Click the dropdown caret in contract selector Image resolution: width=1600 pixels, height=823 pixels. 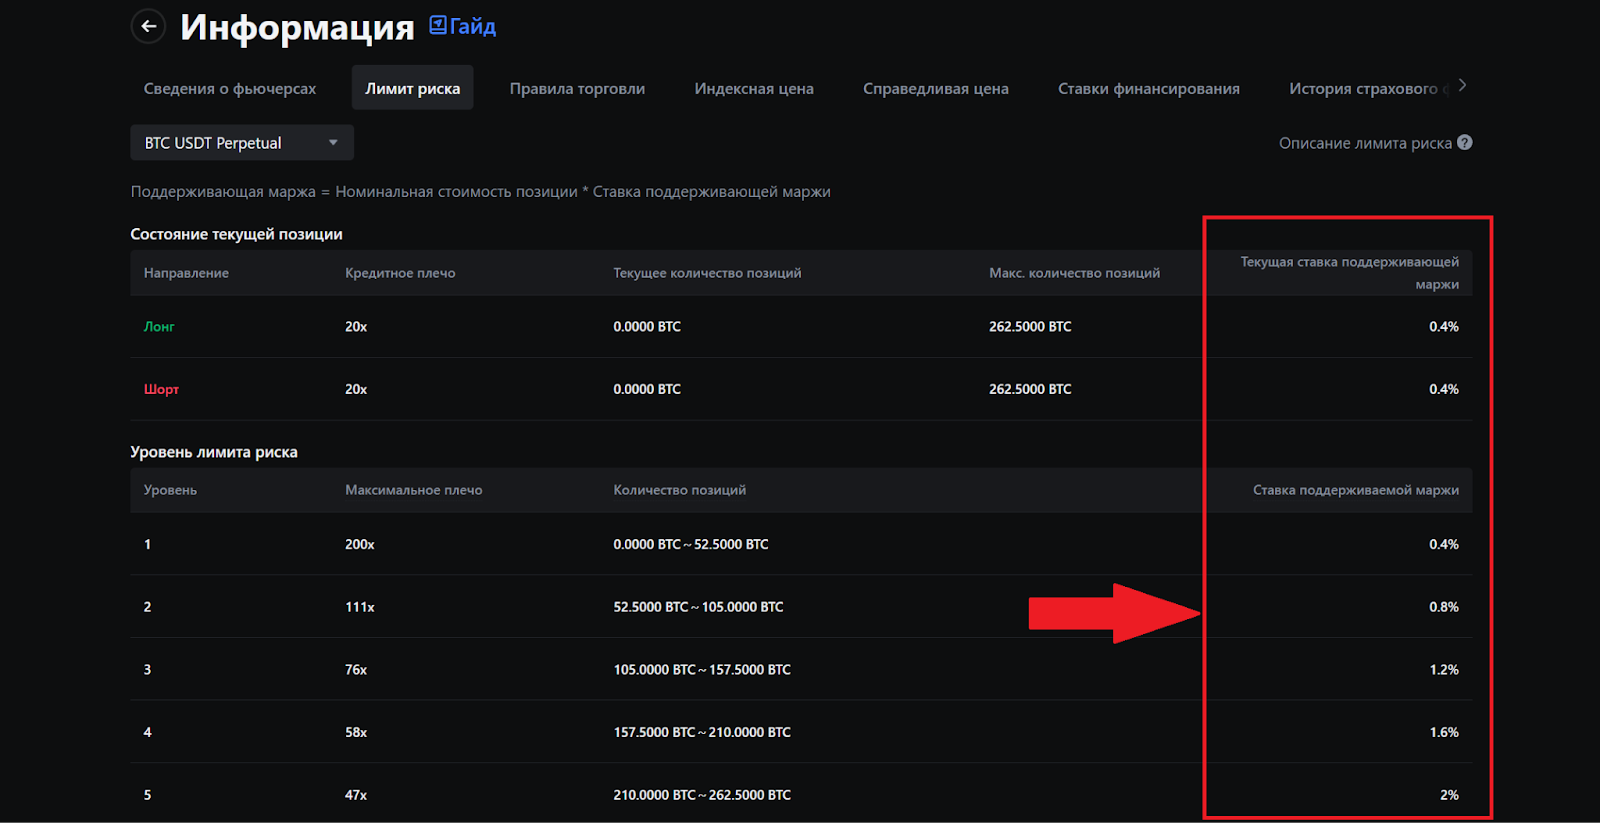(333, 143)
